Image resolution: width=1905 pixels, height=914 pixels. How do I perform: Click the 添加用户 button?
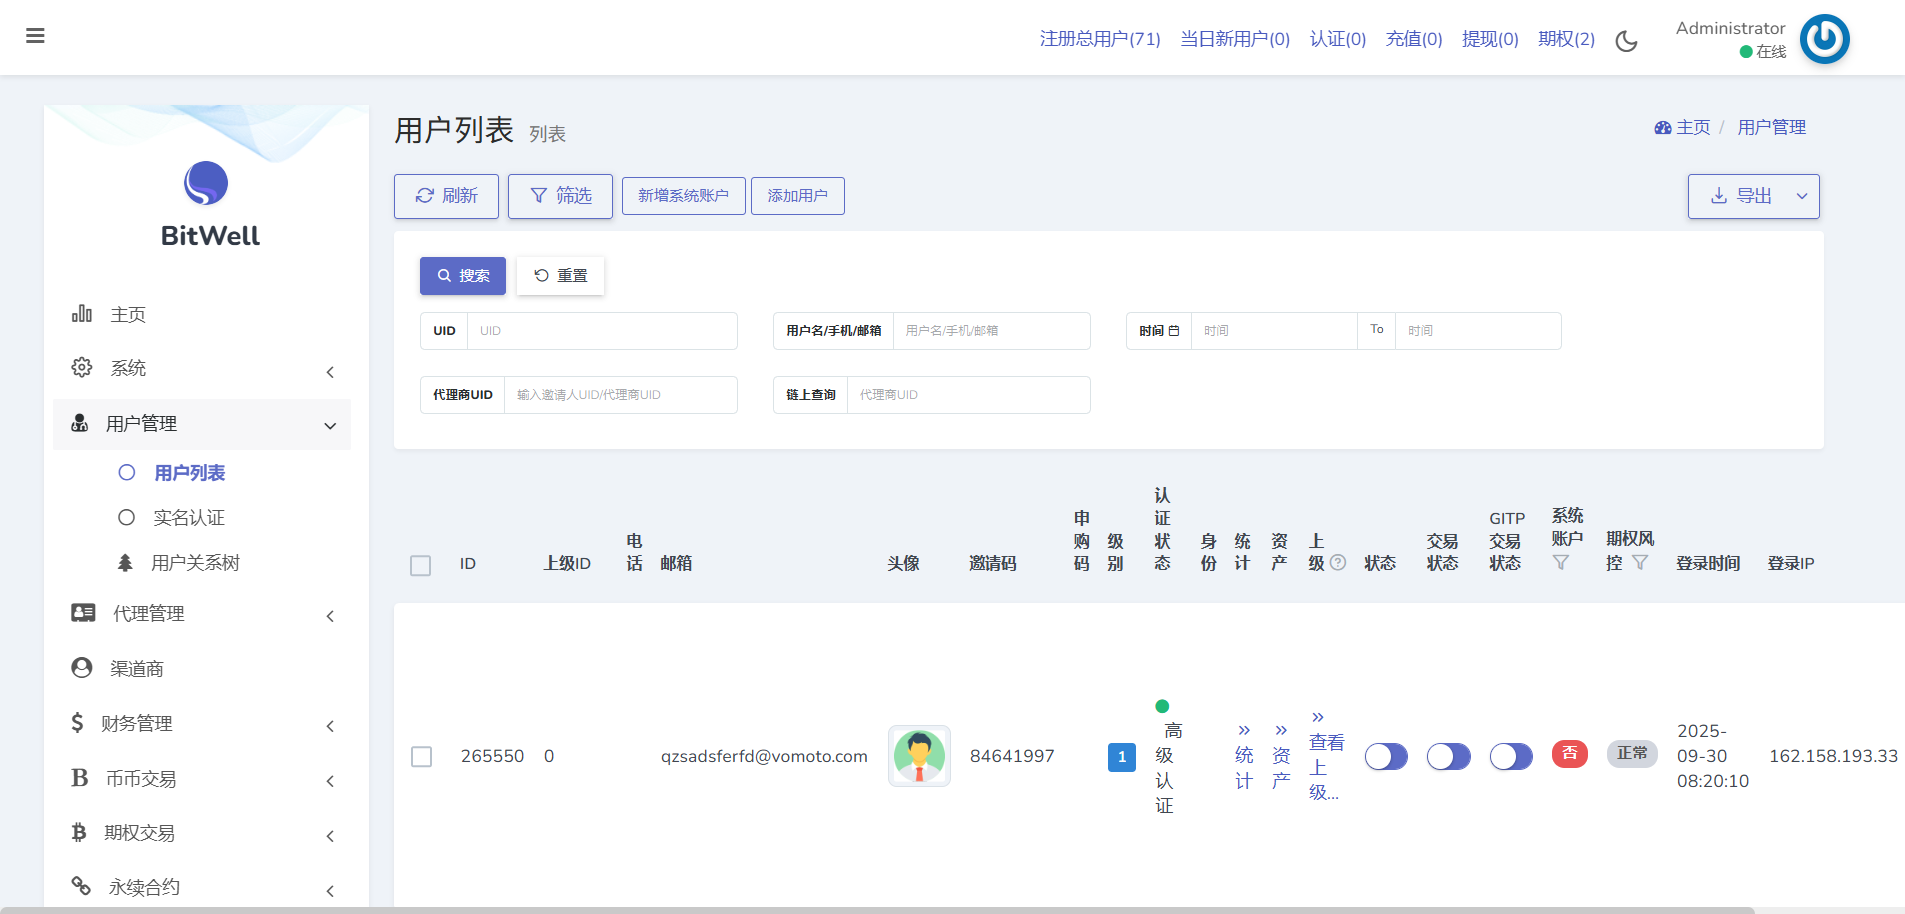pos(797,196)
